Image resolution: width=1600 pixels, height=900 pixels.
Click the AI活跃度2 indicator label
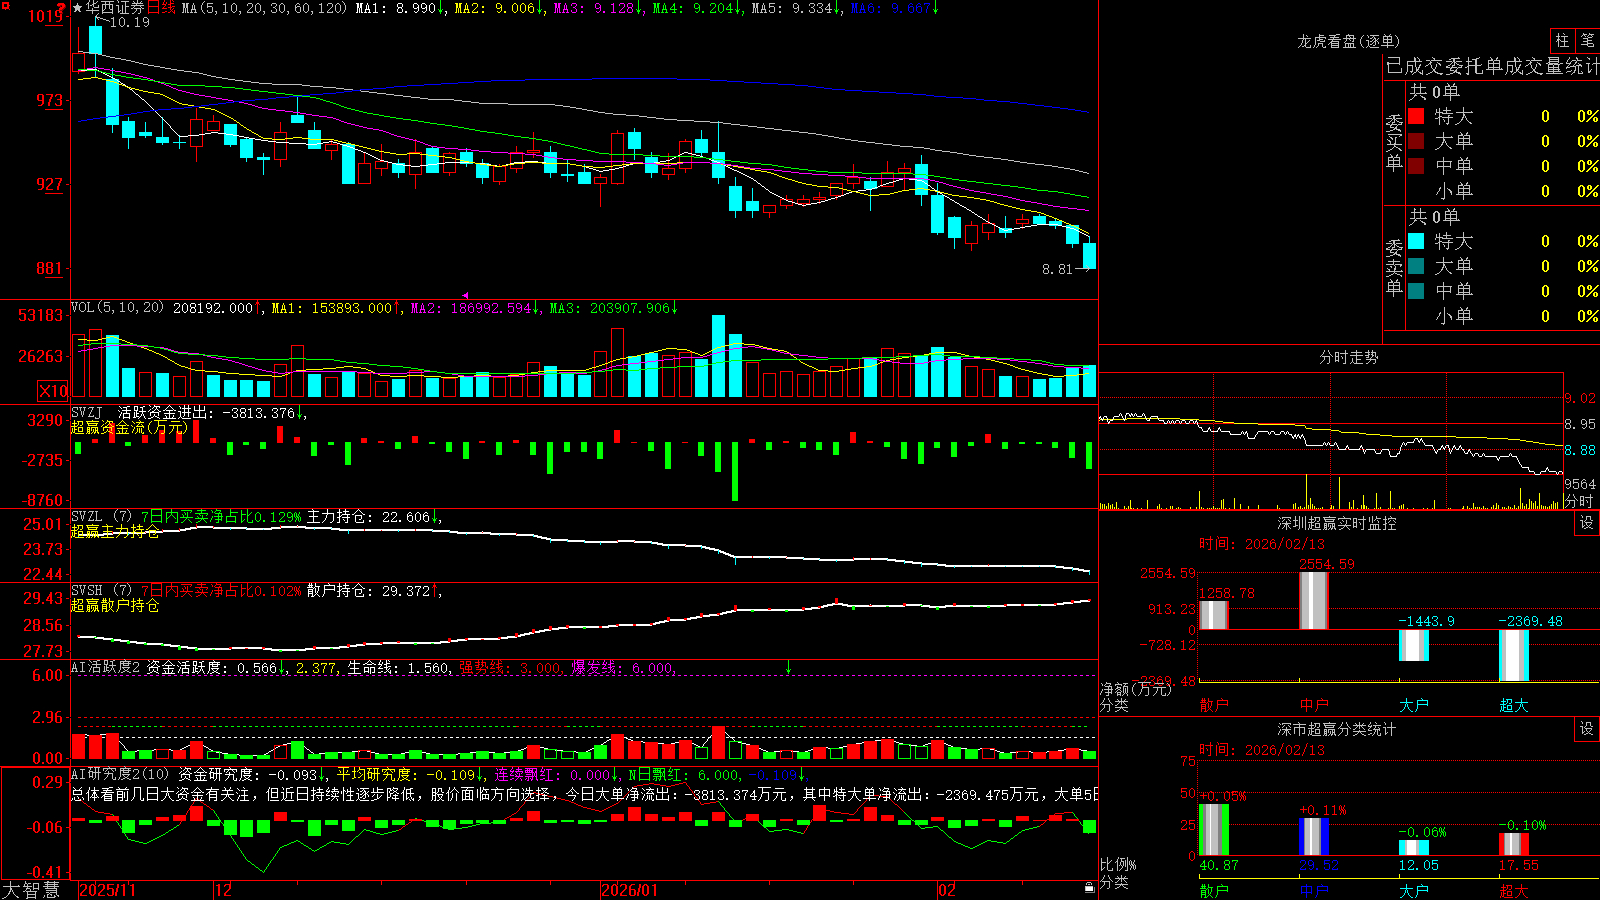pyautogui.click(x=105, y=667)
